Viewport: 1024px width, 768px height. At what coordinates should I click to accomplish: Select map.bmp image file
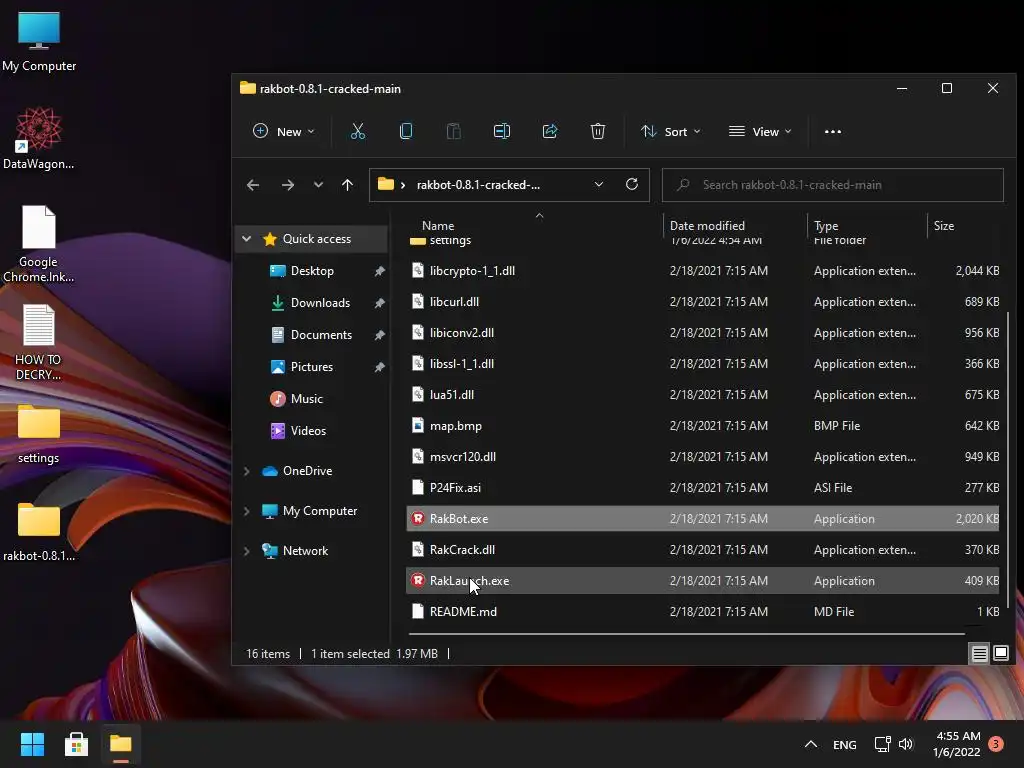pos(703,426)
